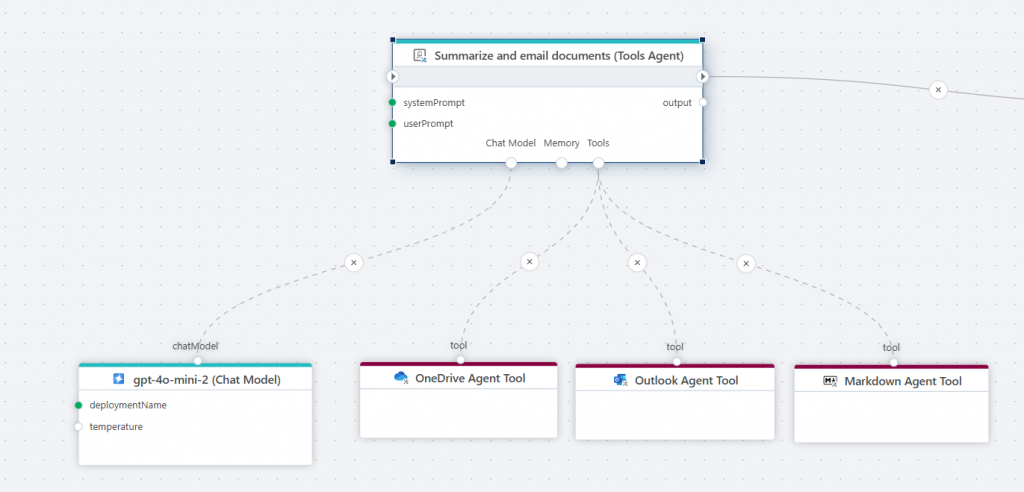Delete the OneDrive tool connection link

tap(530, 262)
